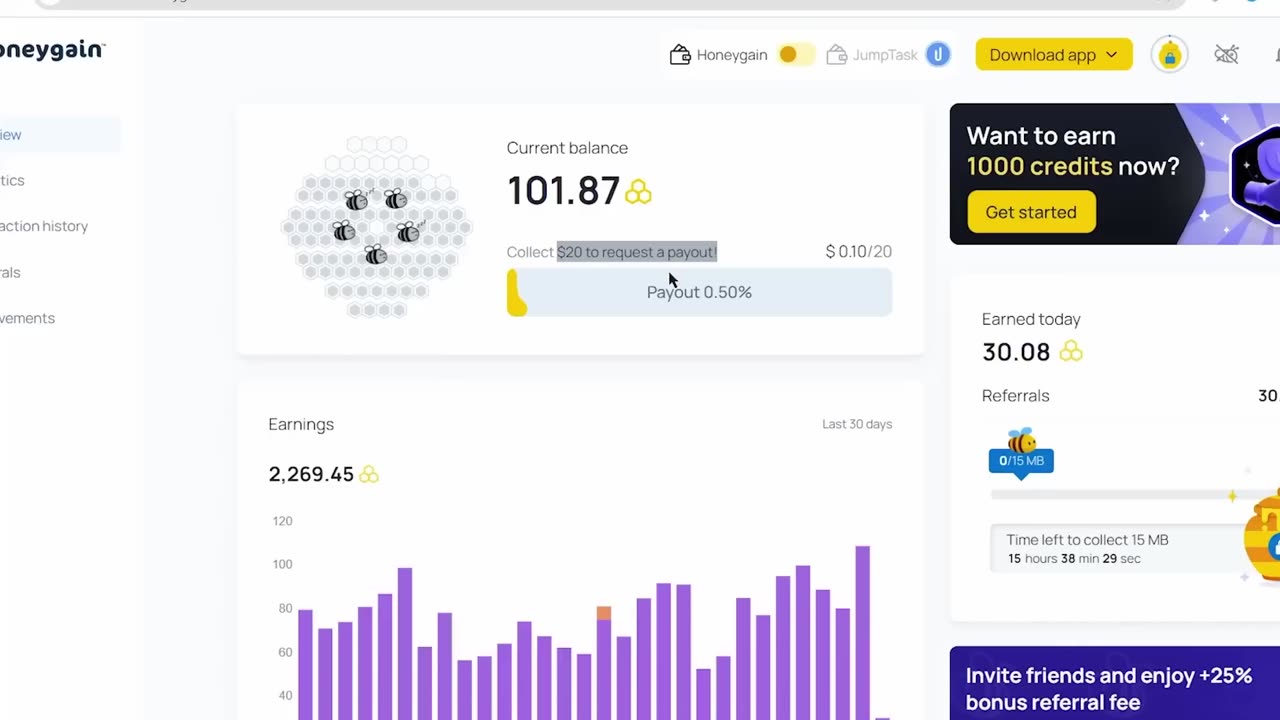Open the Download app dropdown
The image size is (1280, 720).
pyautogui.click(x=1054, y=55)
